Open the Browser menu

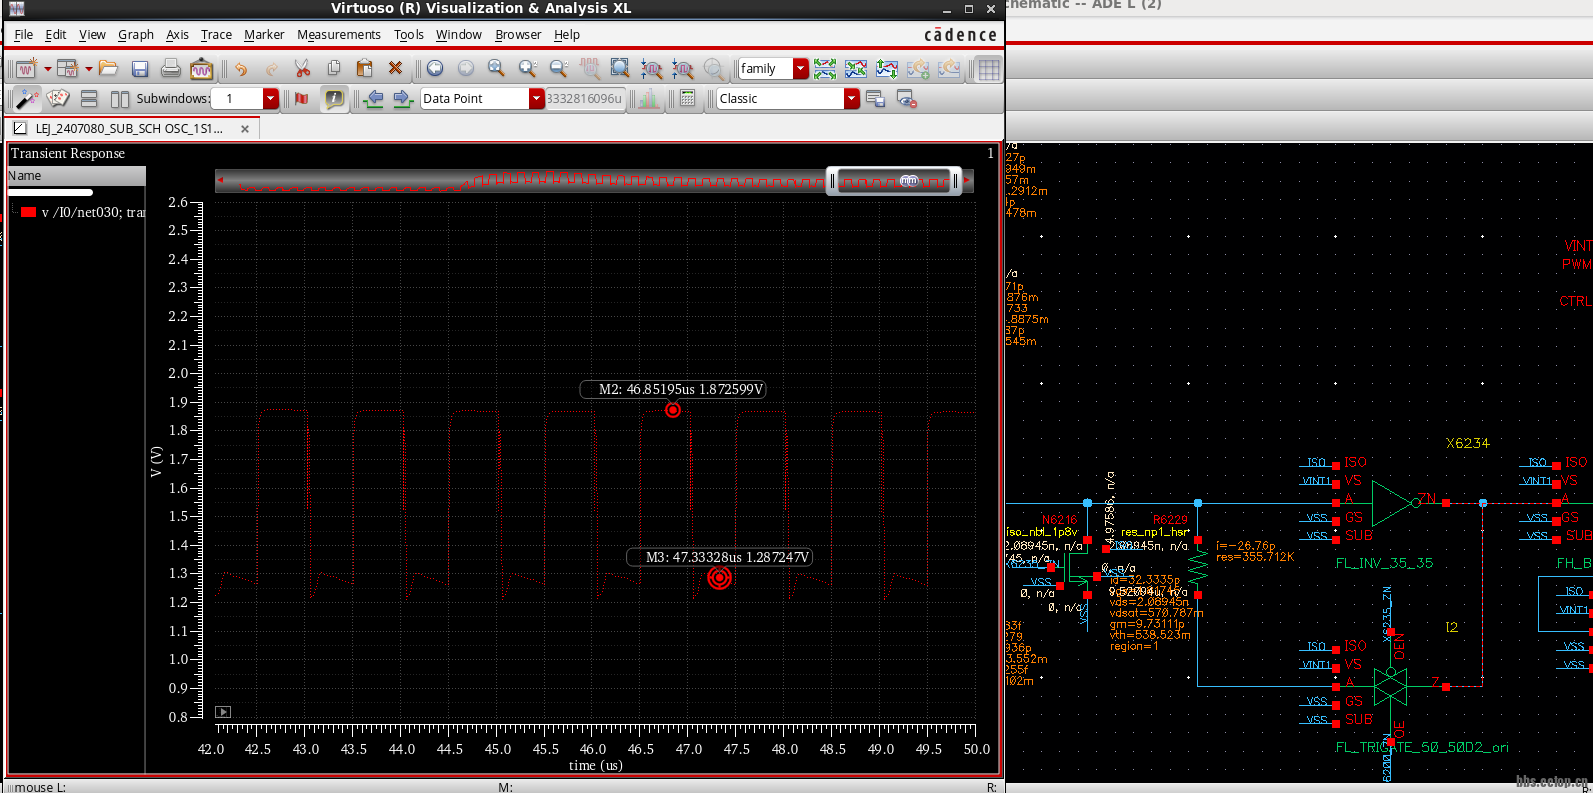(518, 34)
